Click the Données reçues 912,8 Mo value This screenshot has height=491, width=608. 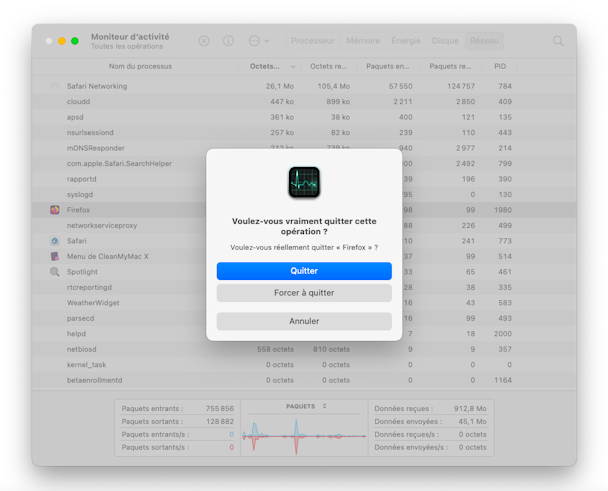pyautogui.click(x=470, y=408)
